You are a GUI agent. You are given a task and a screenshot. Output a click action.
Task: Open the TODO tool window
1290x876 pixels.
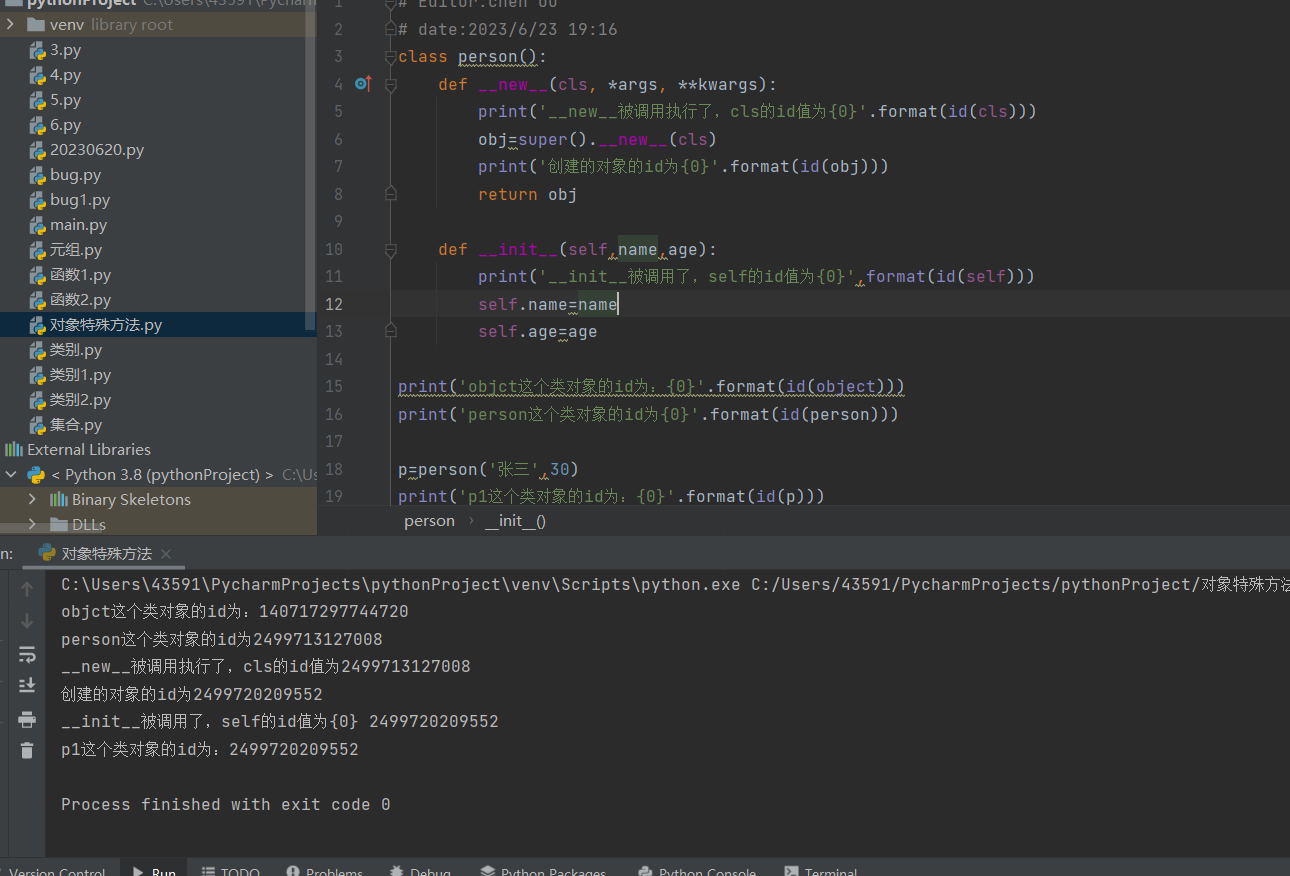(x=230, y=872)
